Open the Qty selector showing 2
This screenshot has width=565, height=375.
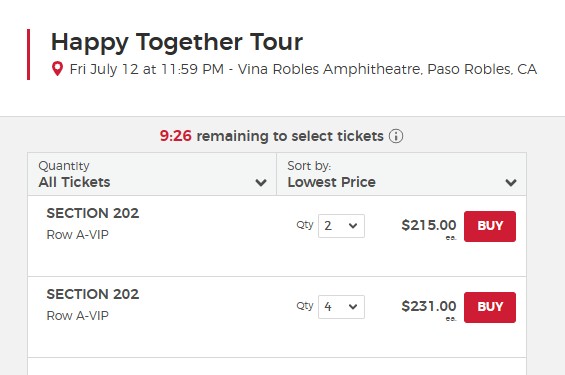[x=341, y=226]
